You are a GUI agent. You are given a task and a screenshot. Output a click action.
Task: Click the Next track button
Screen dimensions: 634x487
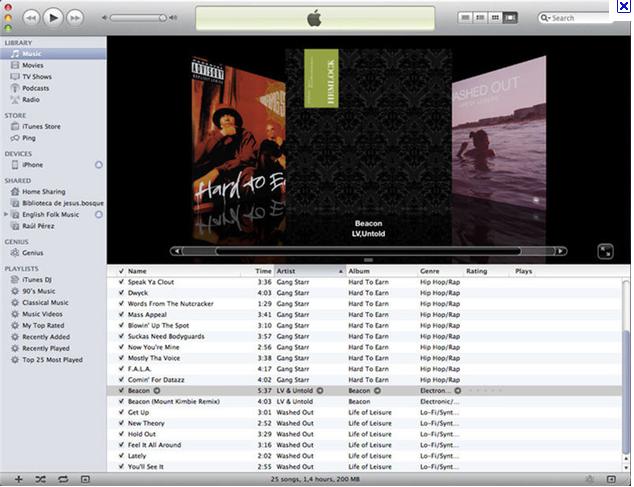coord(75,18)
